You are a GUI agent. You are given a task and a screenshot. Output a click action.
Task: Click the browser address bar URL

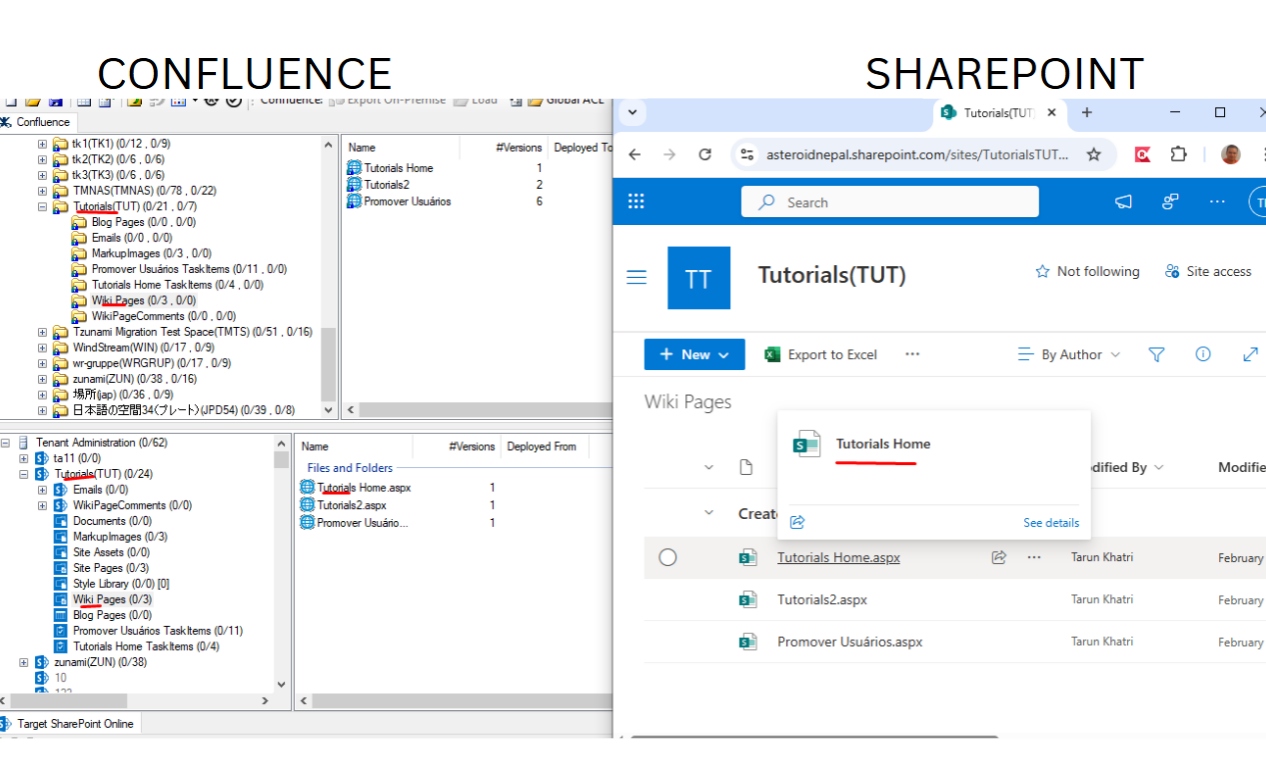tap(917, 155)
